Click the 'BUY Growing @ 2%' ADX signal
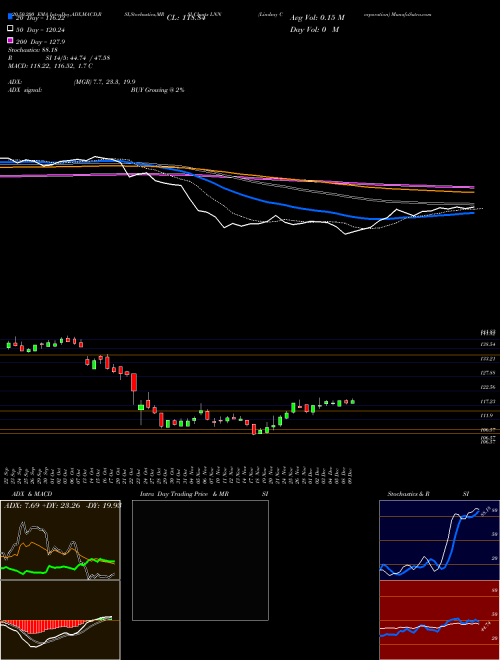This screenshot has height=660, width=500. pyautogui.click(x=157, y=90)
